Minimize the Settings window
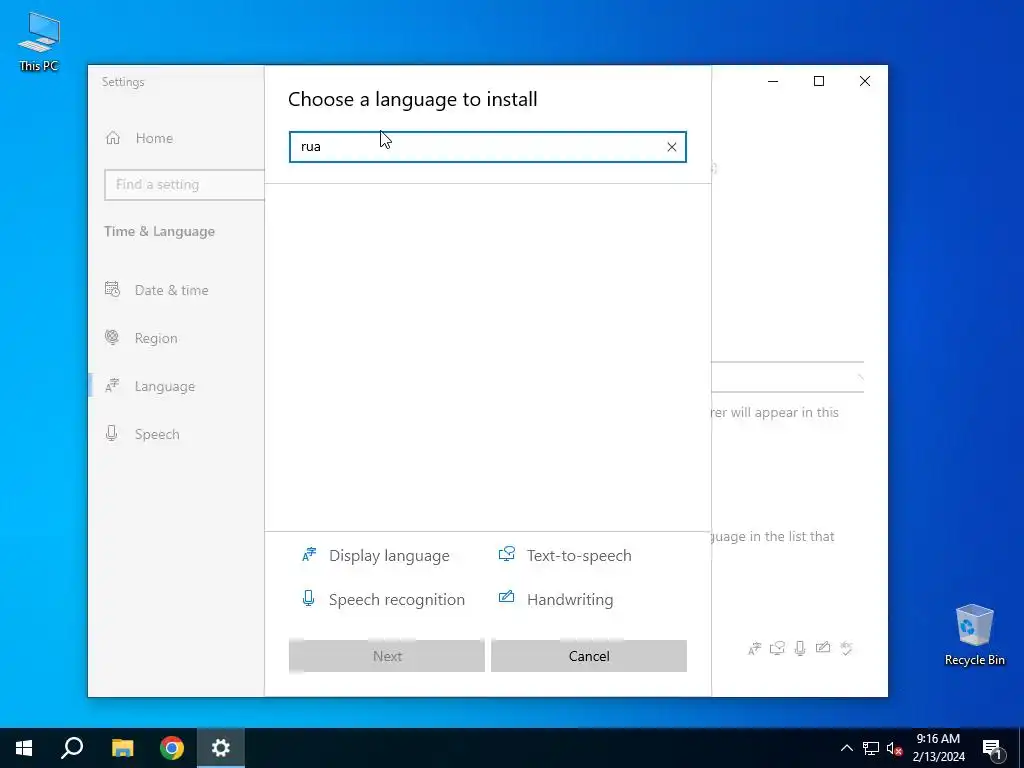Viewport: 1024px width, 768px height. click(773, 81)
